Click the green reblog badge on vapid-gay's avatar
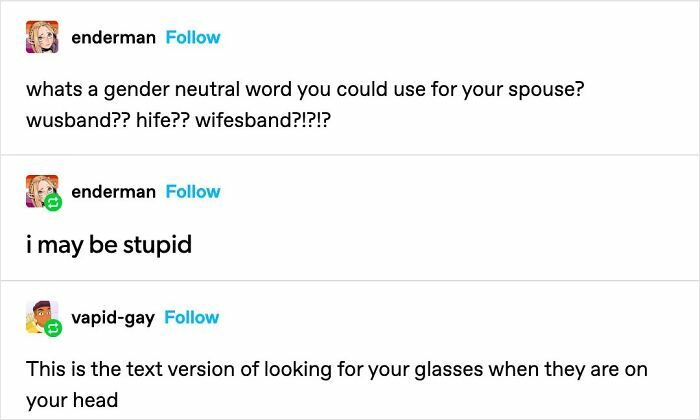700x420 pixels. point(53,329)
